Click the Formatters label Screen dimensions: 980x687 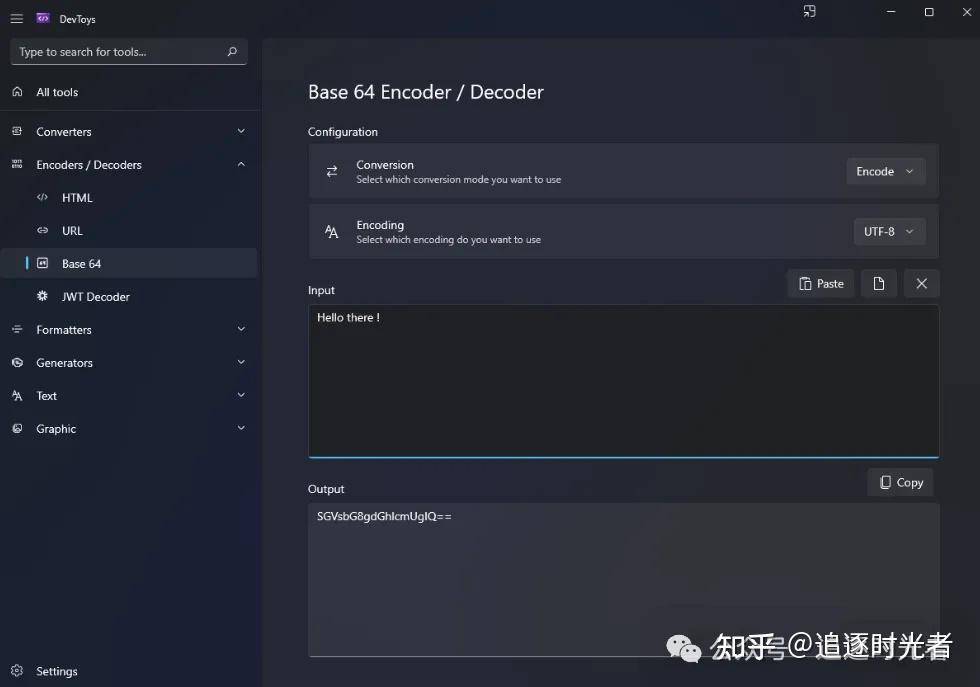coord(64,330)
